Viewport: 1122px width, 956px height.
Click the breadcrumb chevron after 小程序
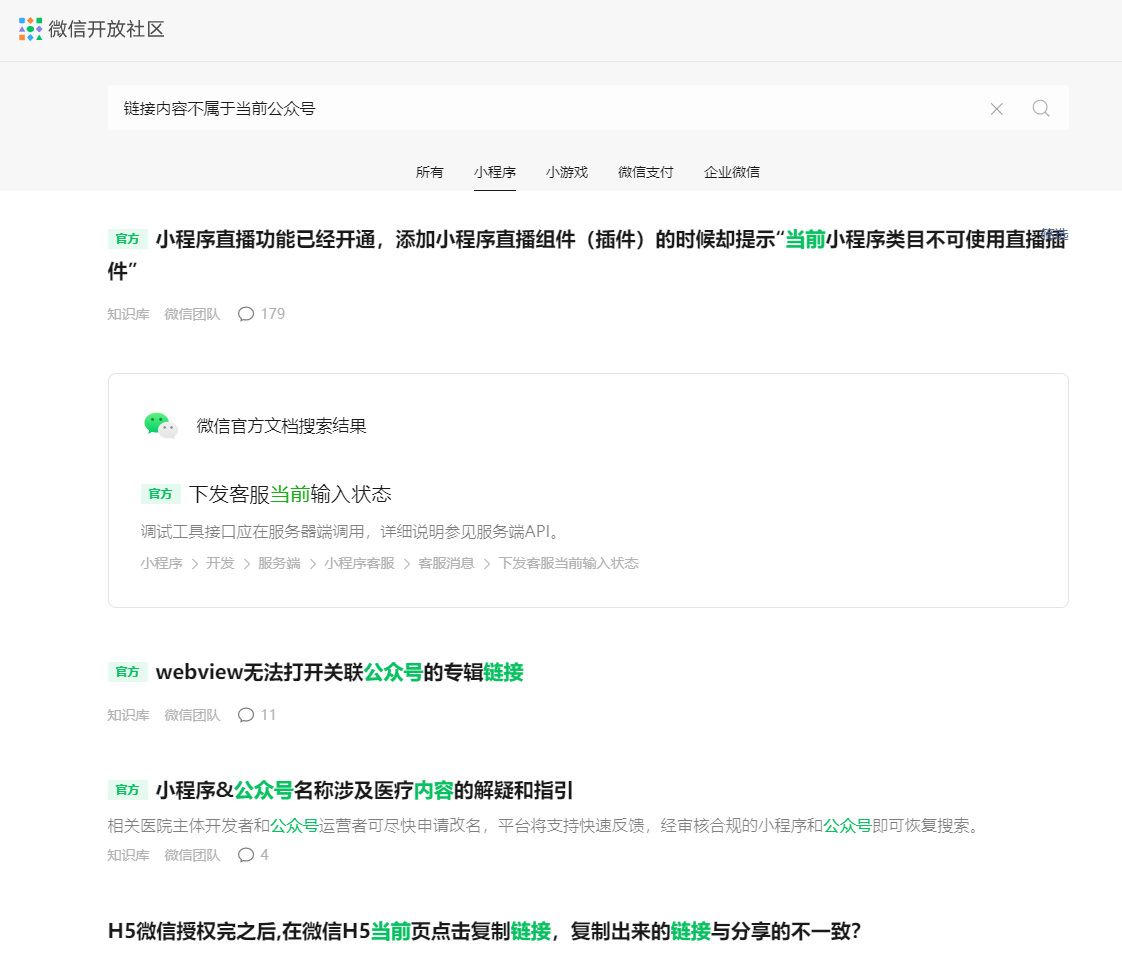click(x=195, y=565)
